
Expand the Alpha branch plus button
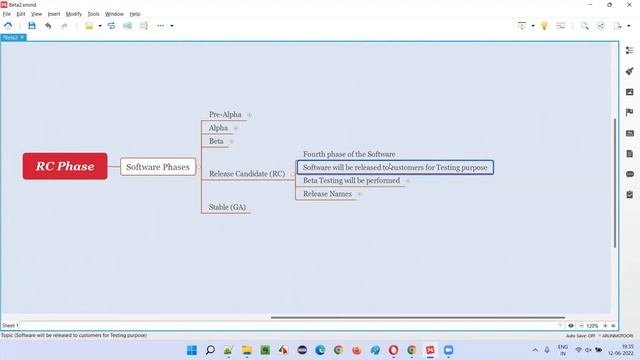[x=236, y=128]
